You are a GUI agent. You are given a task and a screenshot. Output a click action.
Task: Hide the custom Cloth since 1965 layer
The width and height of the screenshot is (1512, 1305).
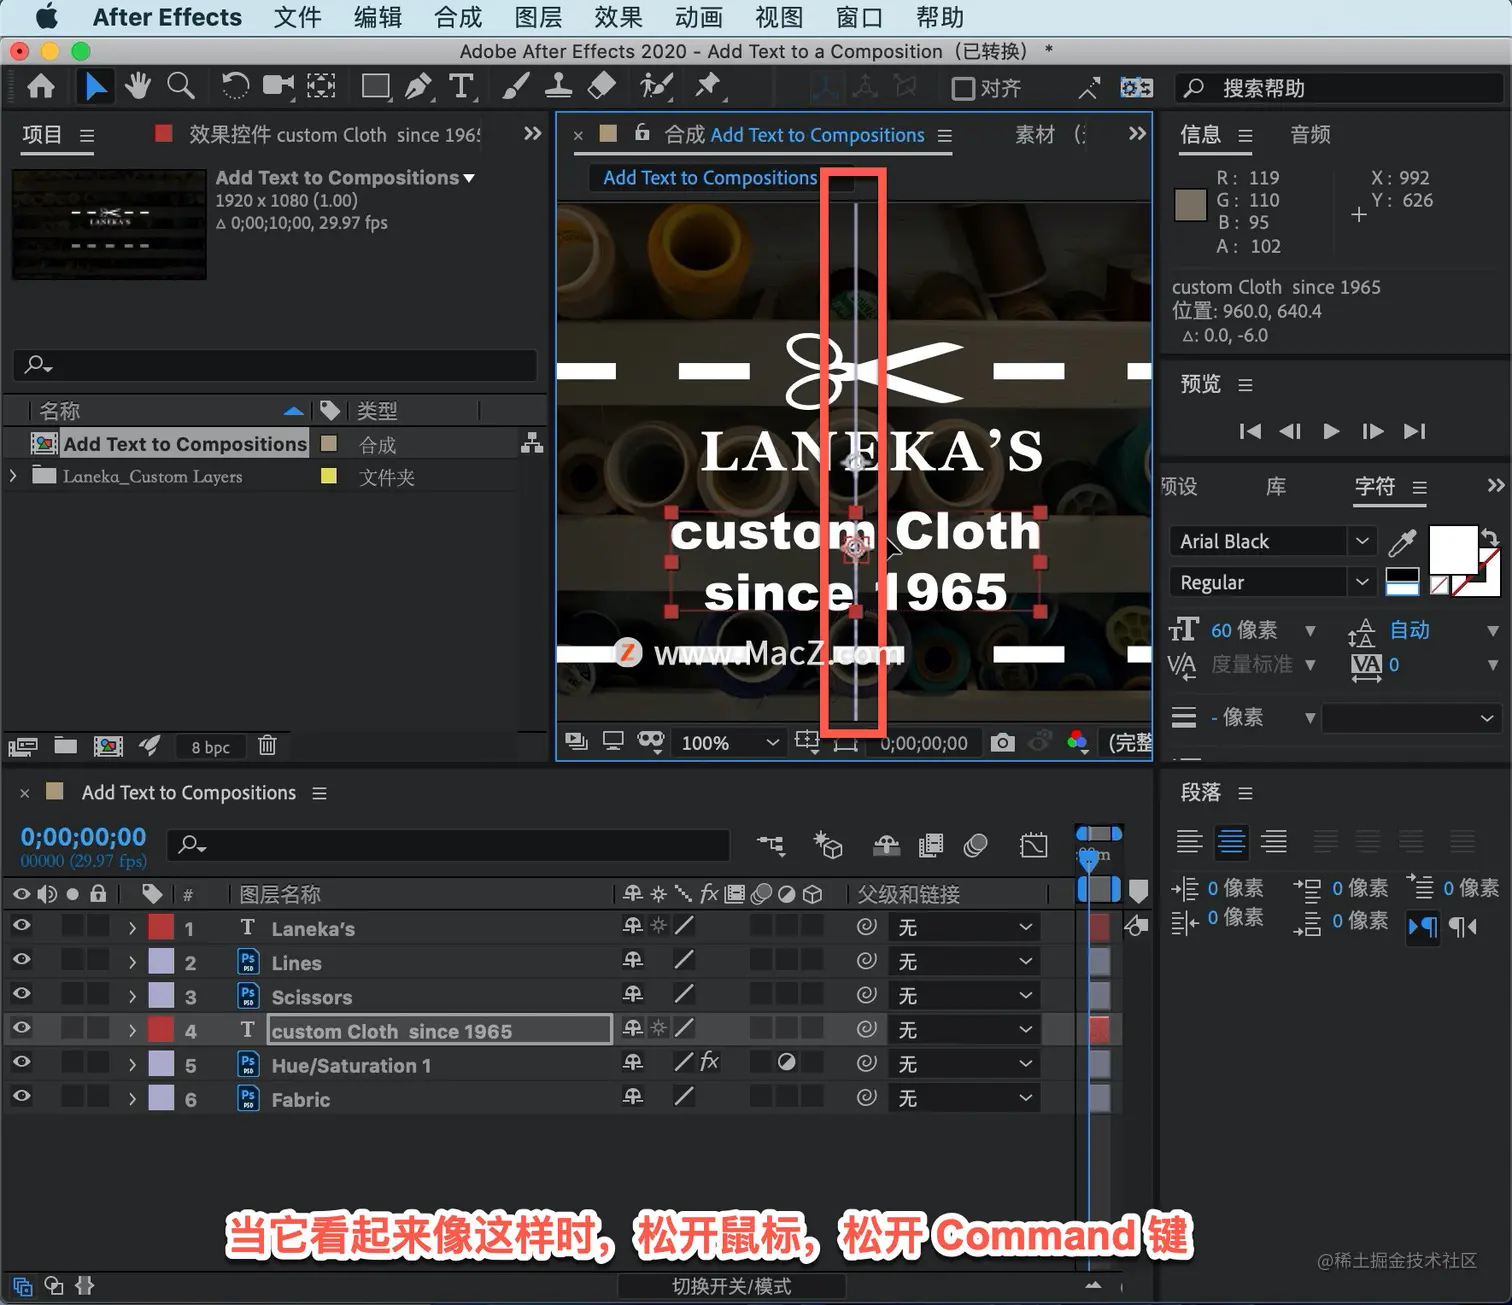[x=21, y=1028]
